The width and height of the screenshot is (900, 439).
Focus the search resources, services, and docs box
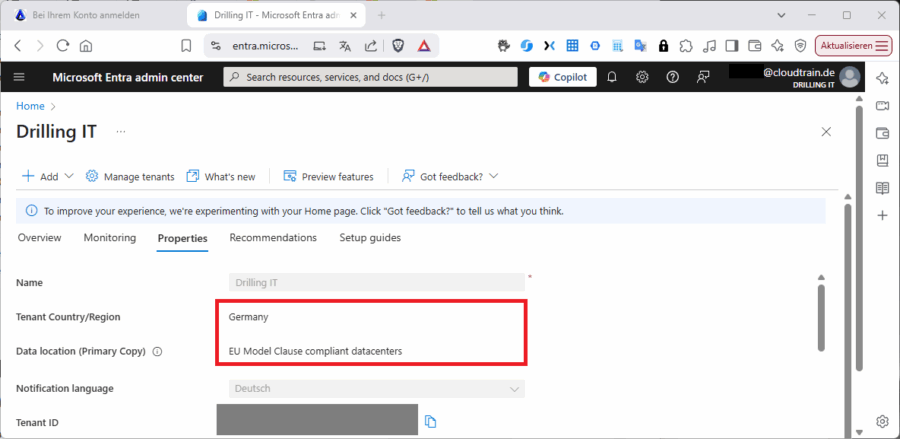point(370,77)
